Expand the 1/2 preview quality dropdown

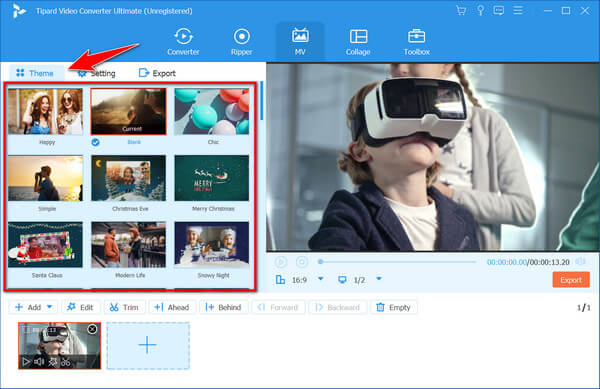pyautogui.click(x=379, y=279)
